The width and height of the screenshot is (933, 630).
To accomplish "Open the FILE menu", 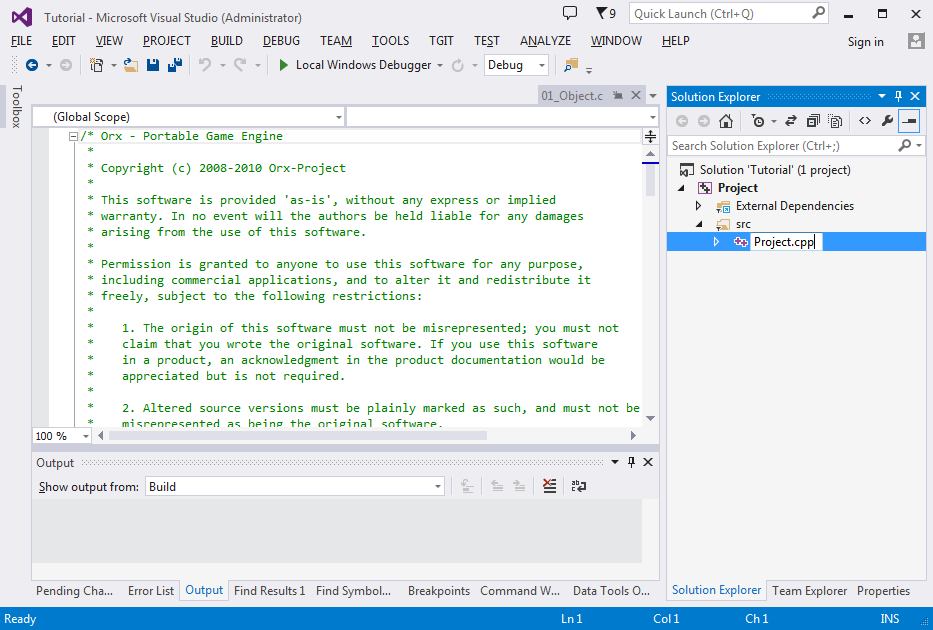I will pyautogui.click(x=21, y=41).
